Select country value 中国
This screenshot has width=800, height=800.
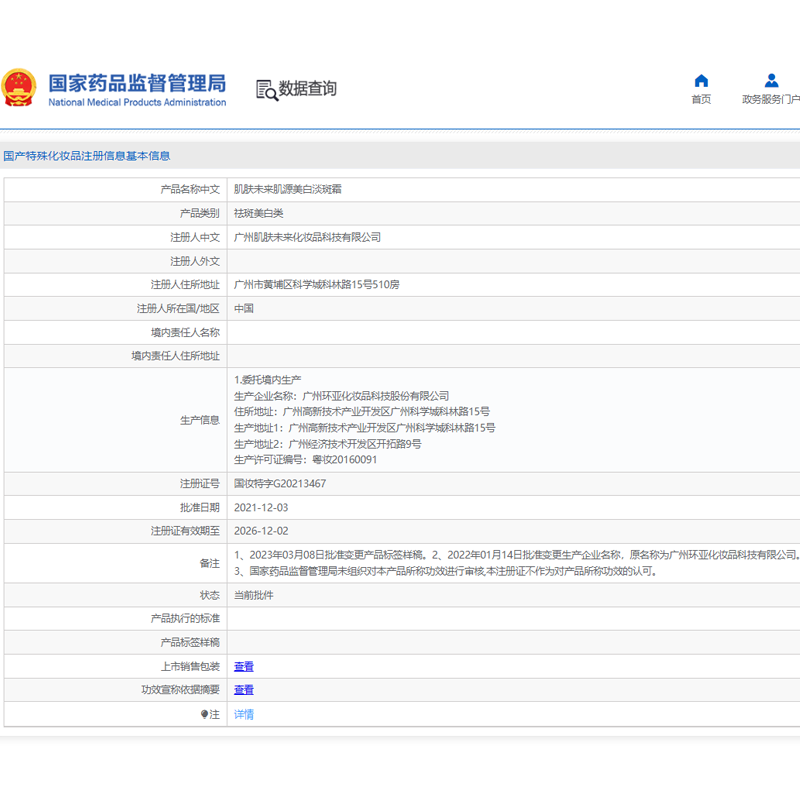coord(244,309)
